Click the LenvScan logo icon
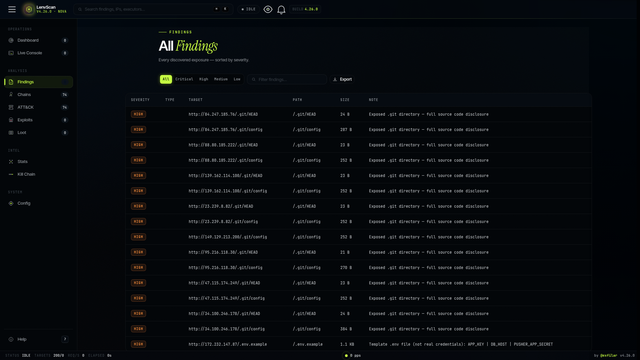The image size is (640, 360). (29, 9)
